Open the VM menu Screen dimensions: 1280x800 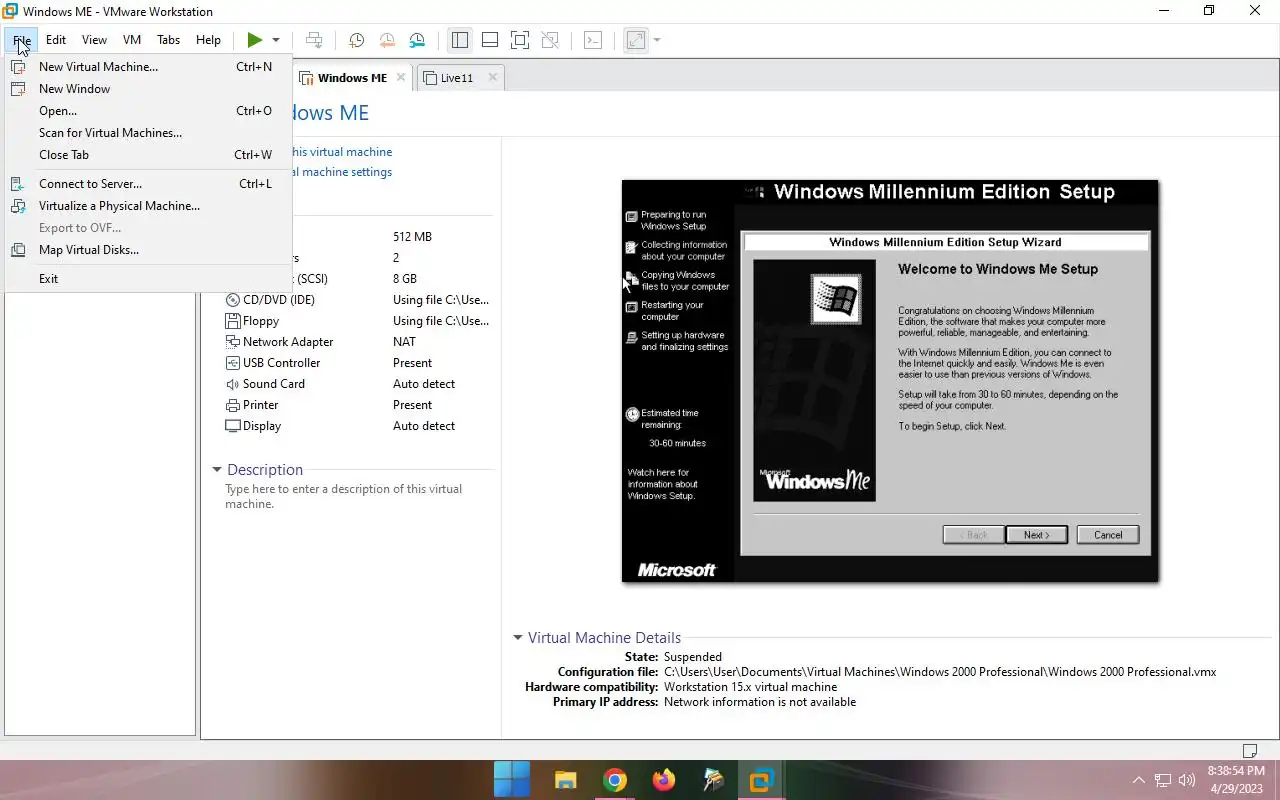(x=132, y=40)
